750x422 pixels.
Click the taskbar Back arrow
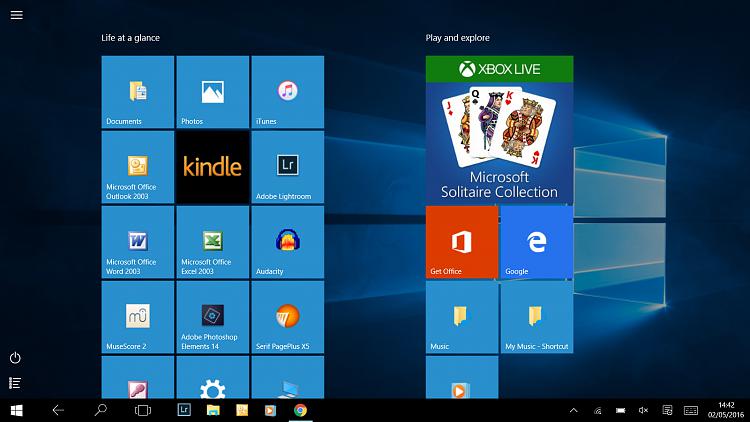pyautogui.click(x=58, y=410)
